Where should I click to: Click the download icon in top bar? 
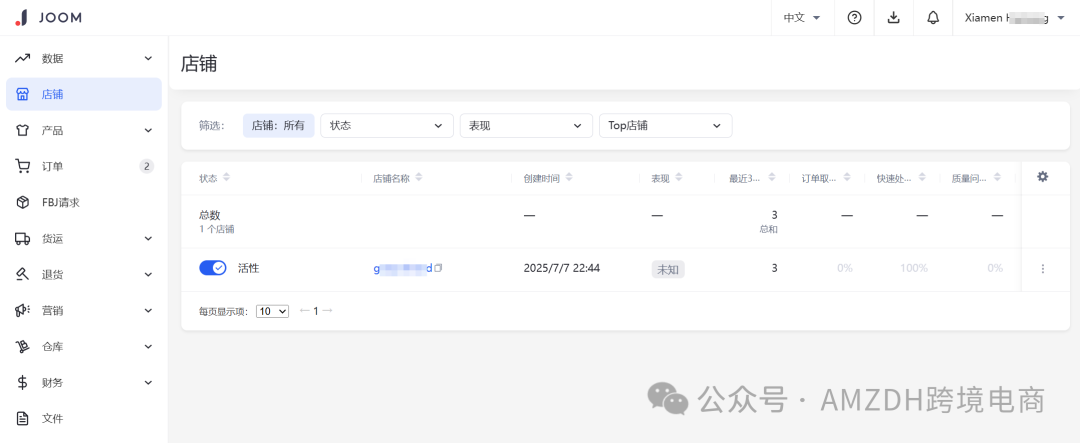pyautogui.click(x=894, y=18)
